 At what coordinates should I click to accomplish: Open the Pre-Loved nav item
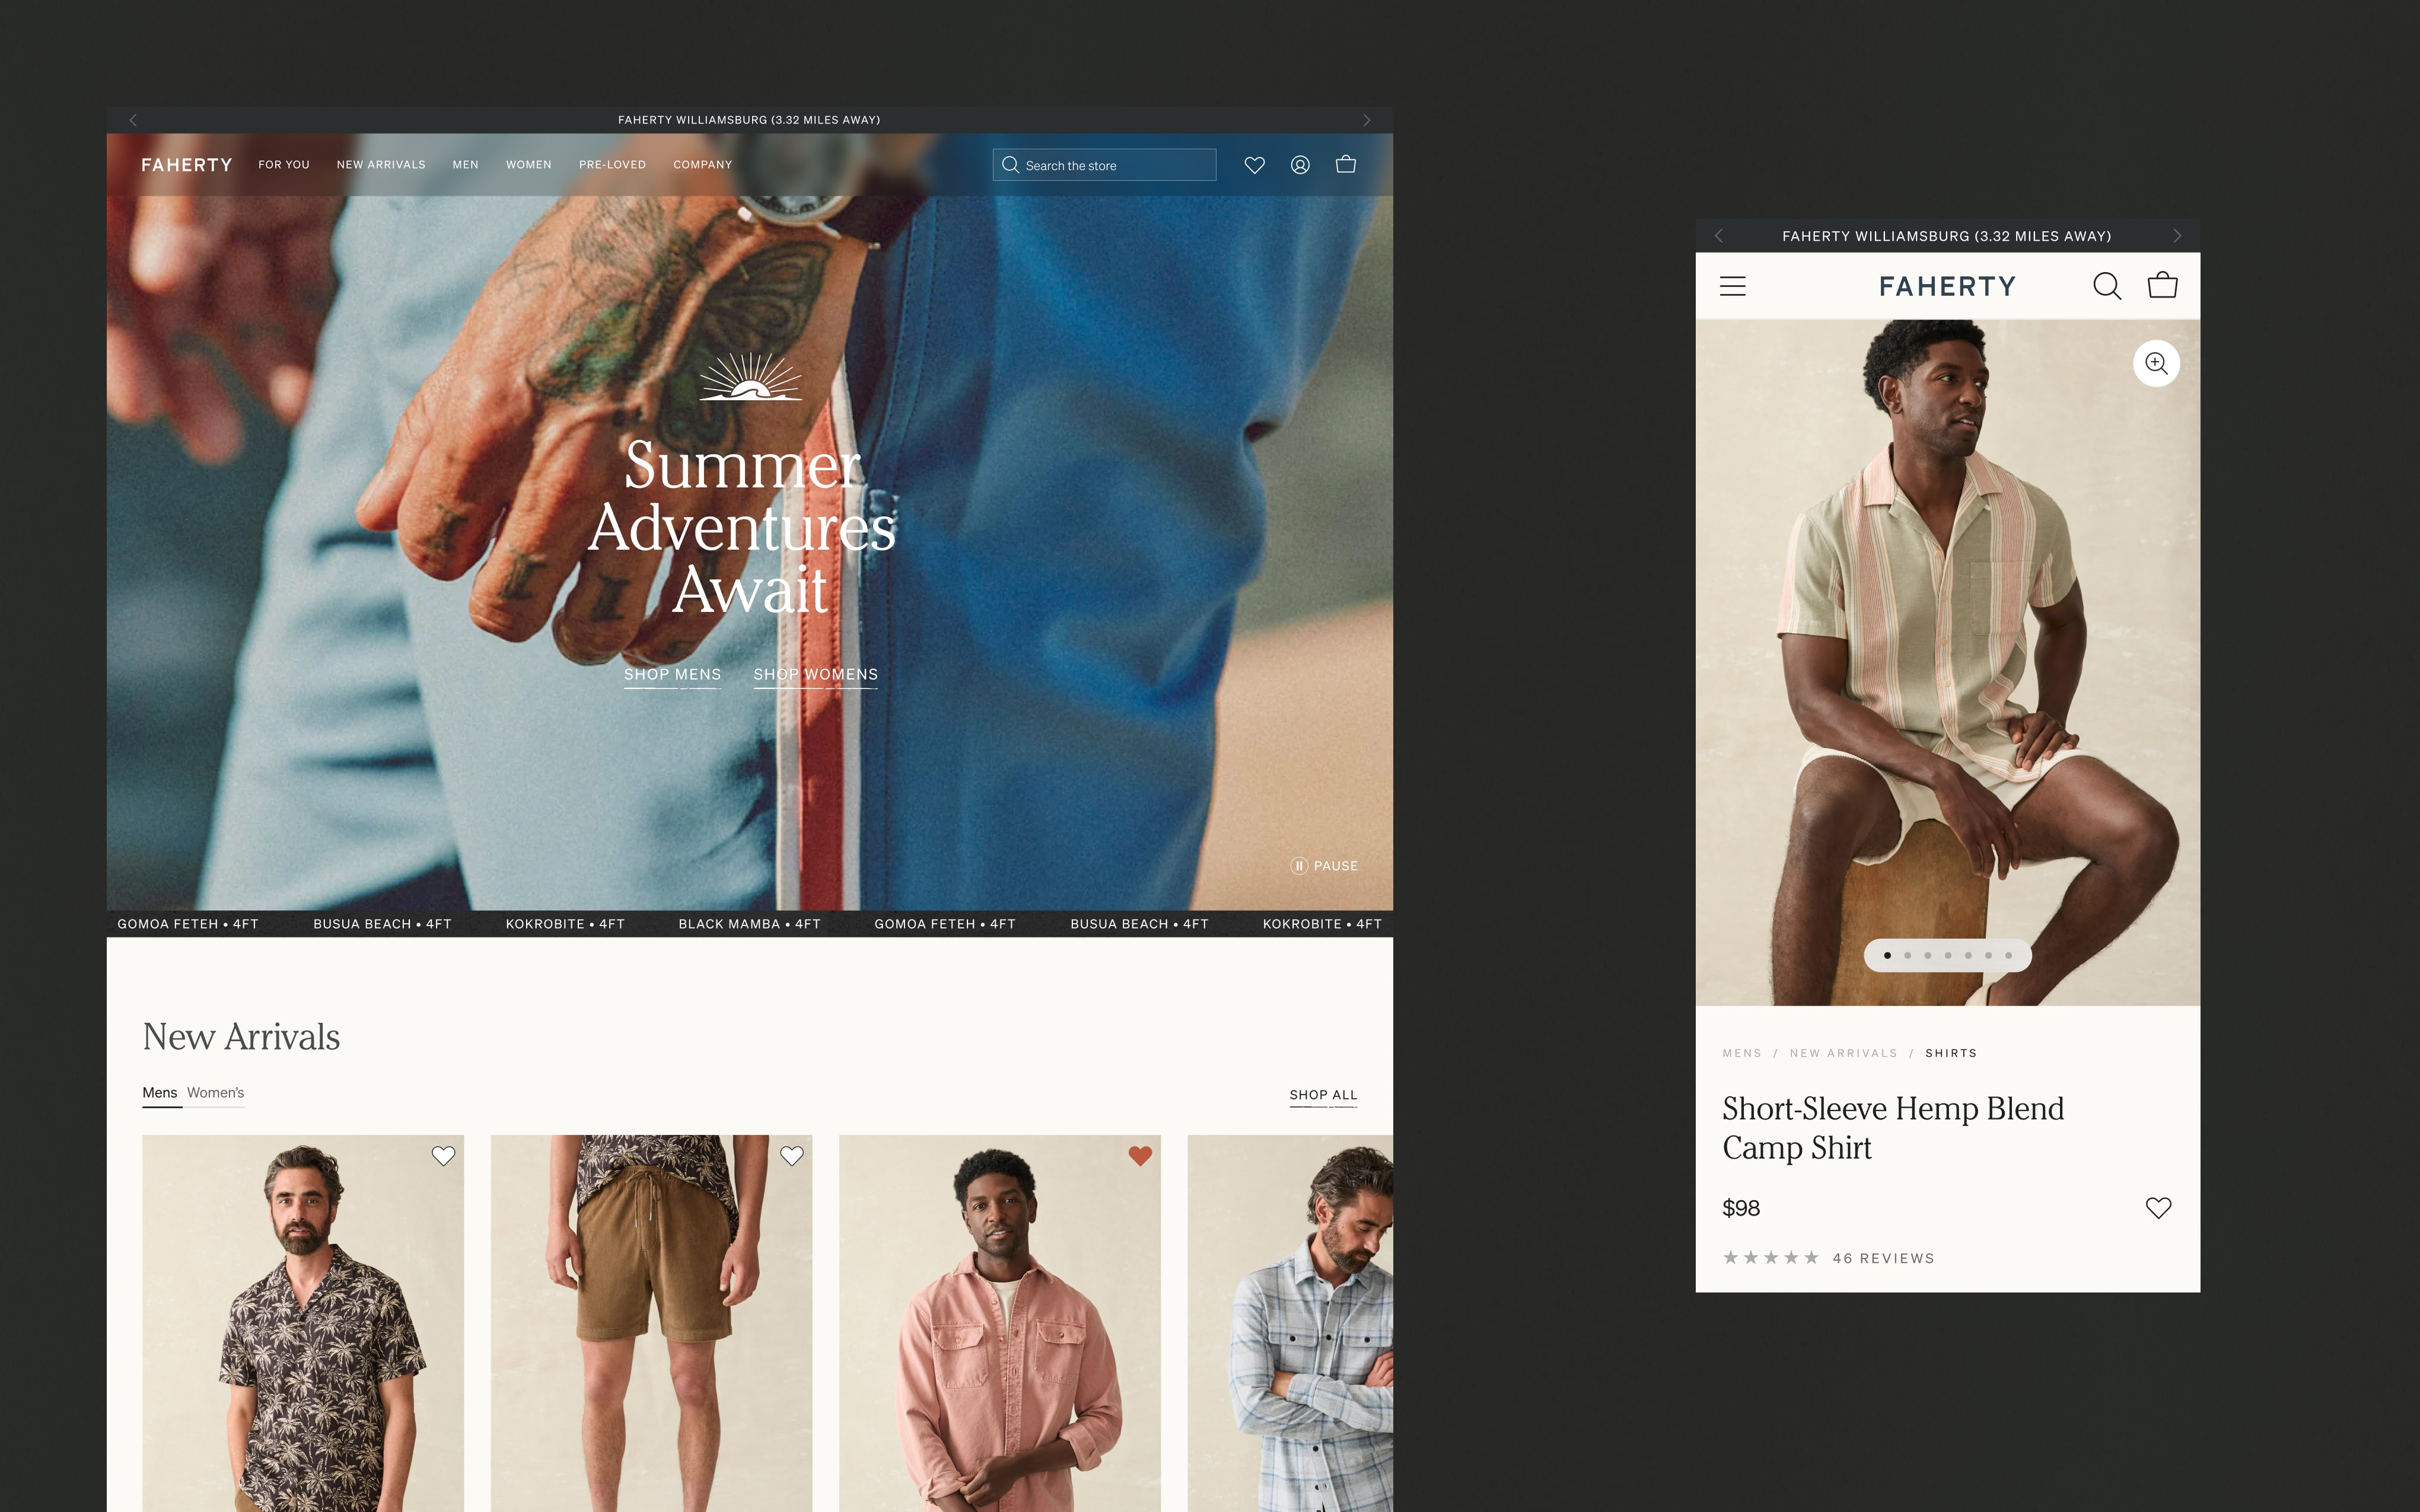612,165
